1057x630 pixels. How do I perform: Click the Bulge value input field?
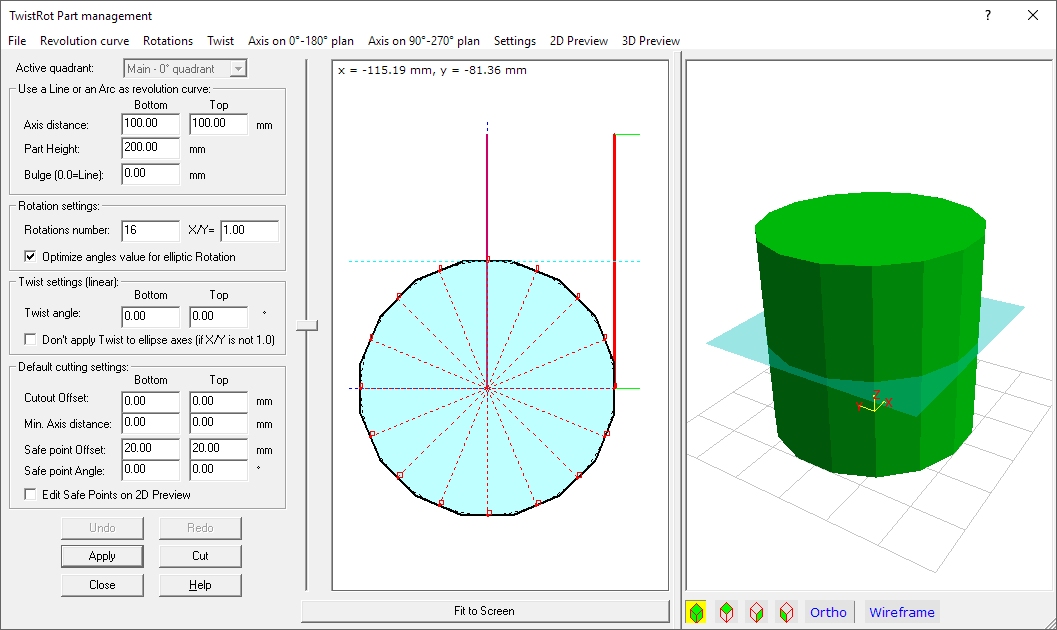[150, 174]
